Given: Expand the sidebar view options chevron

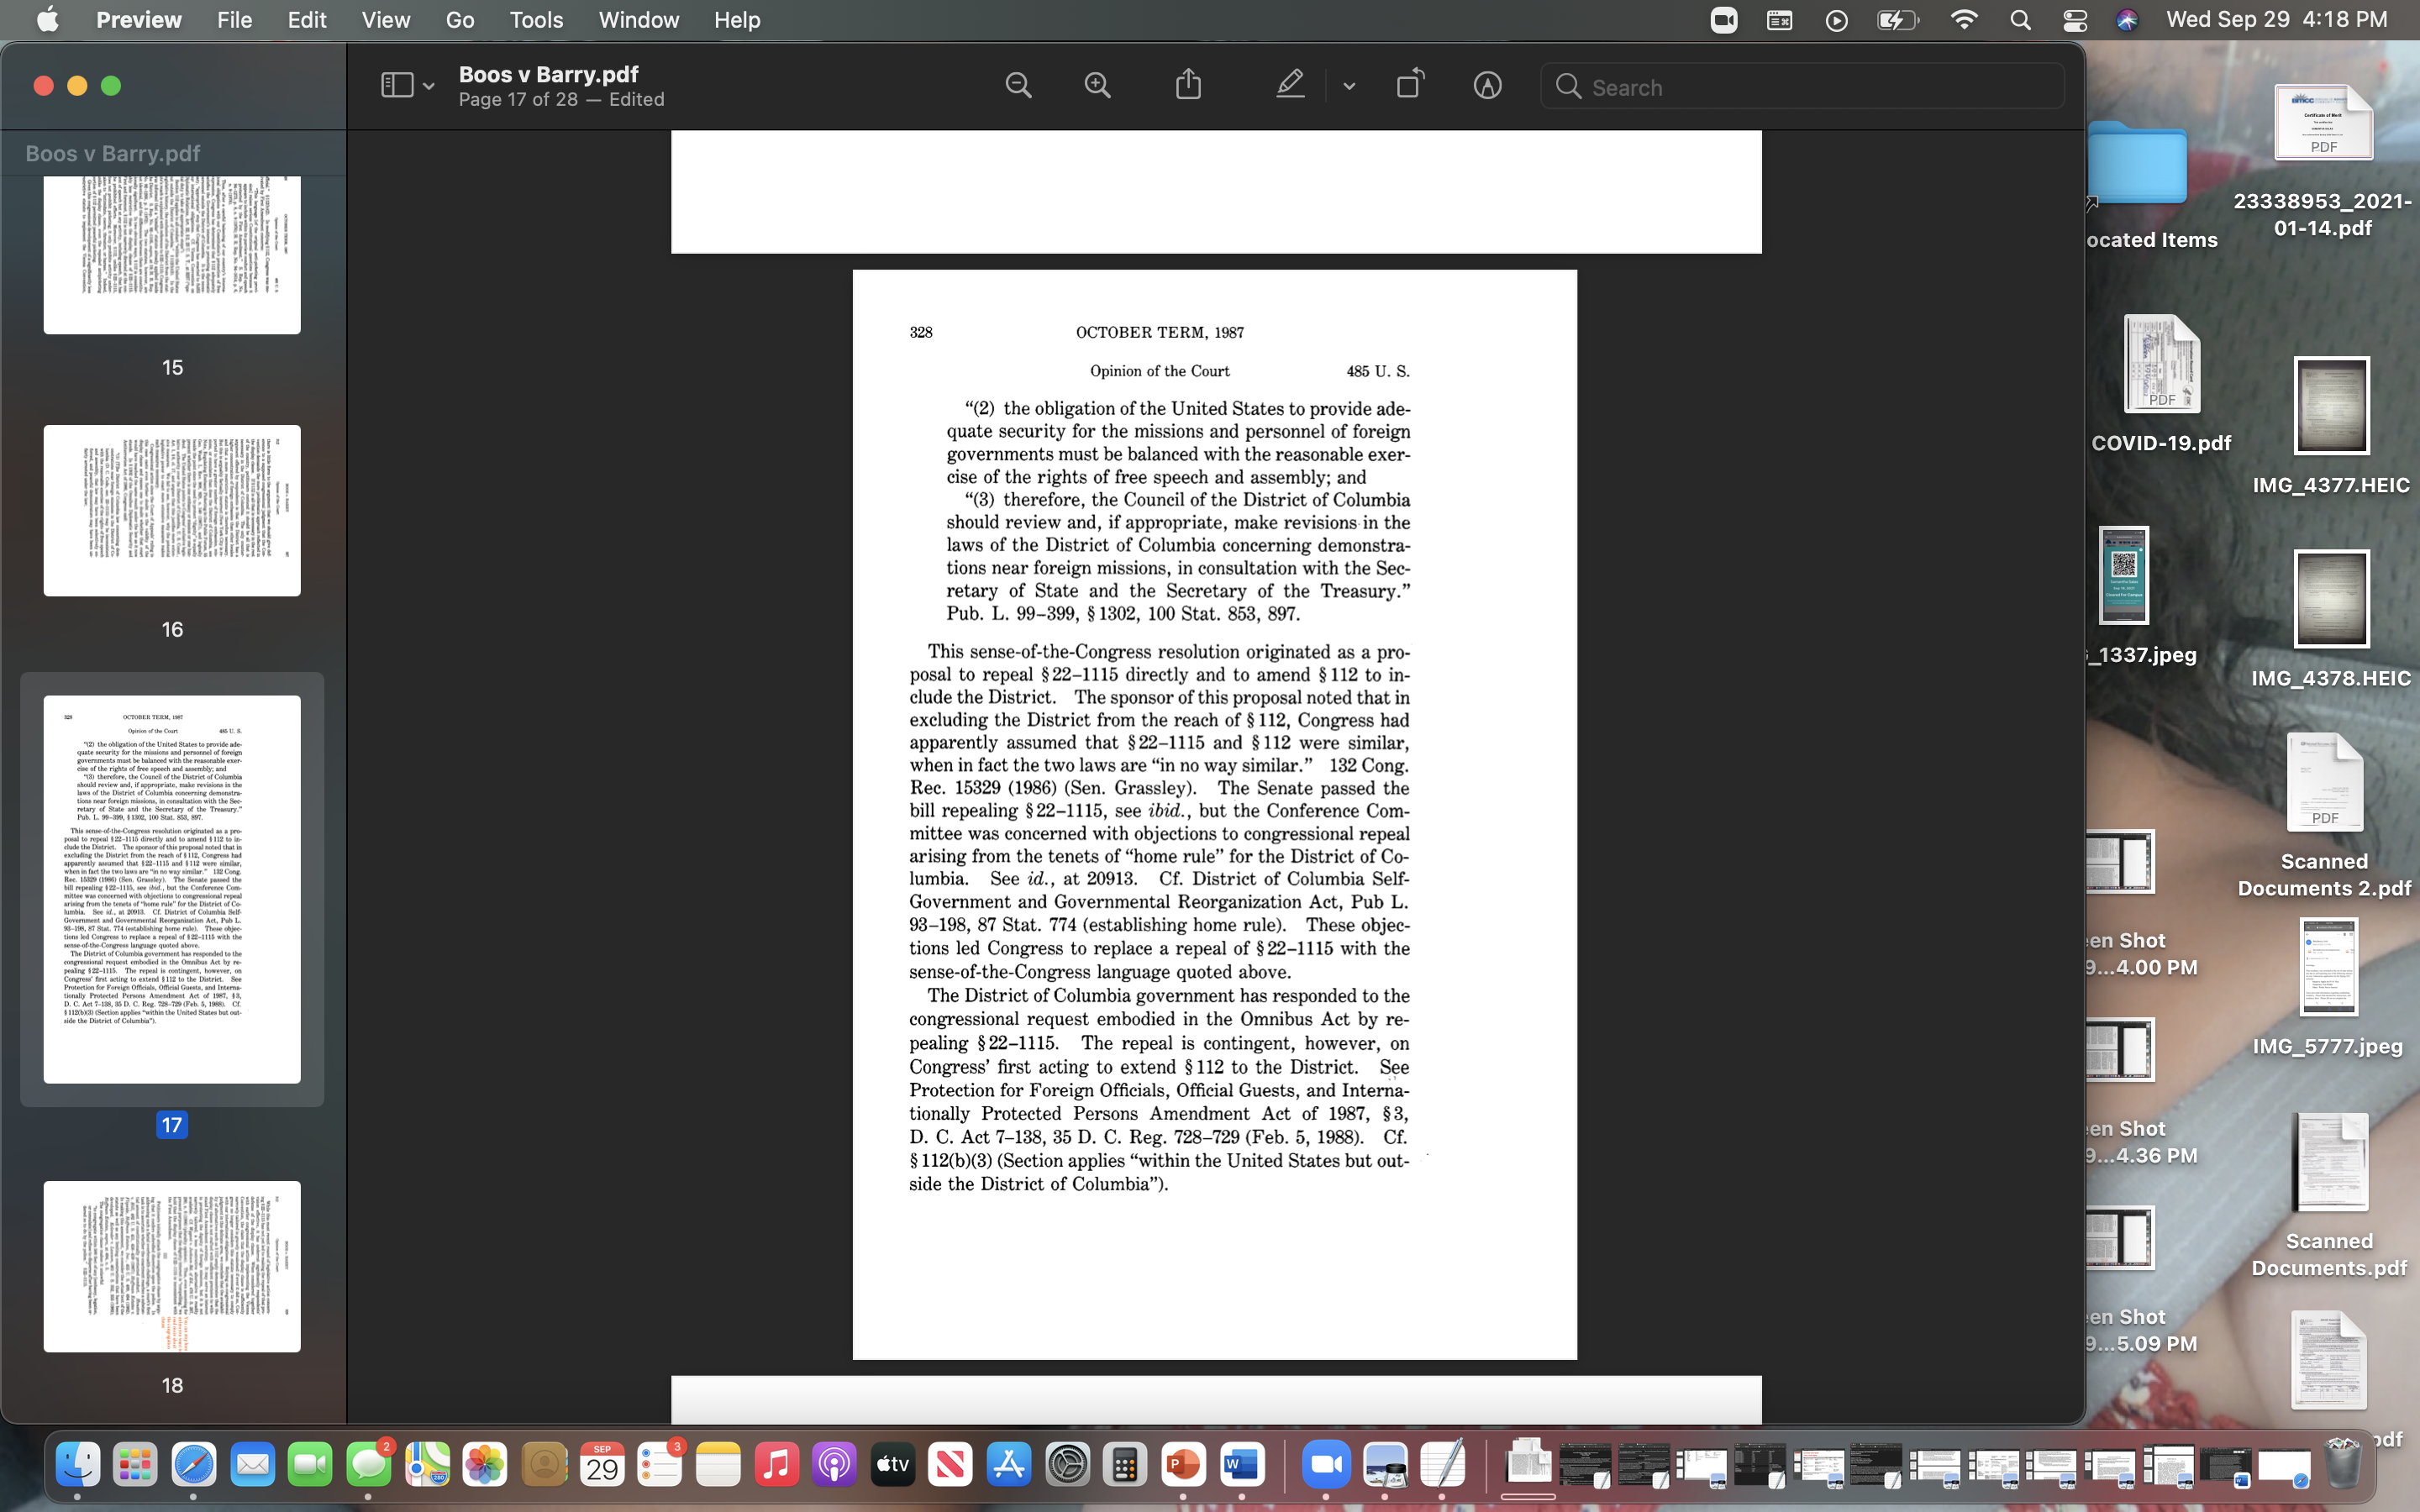Looking at the screenshot, I should (429, 87).
